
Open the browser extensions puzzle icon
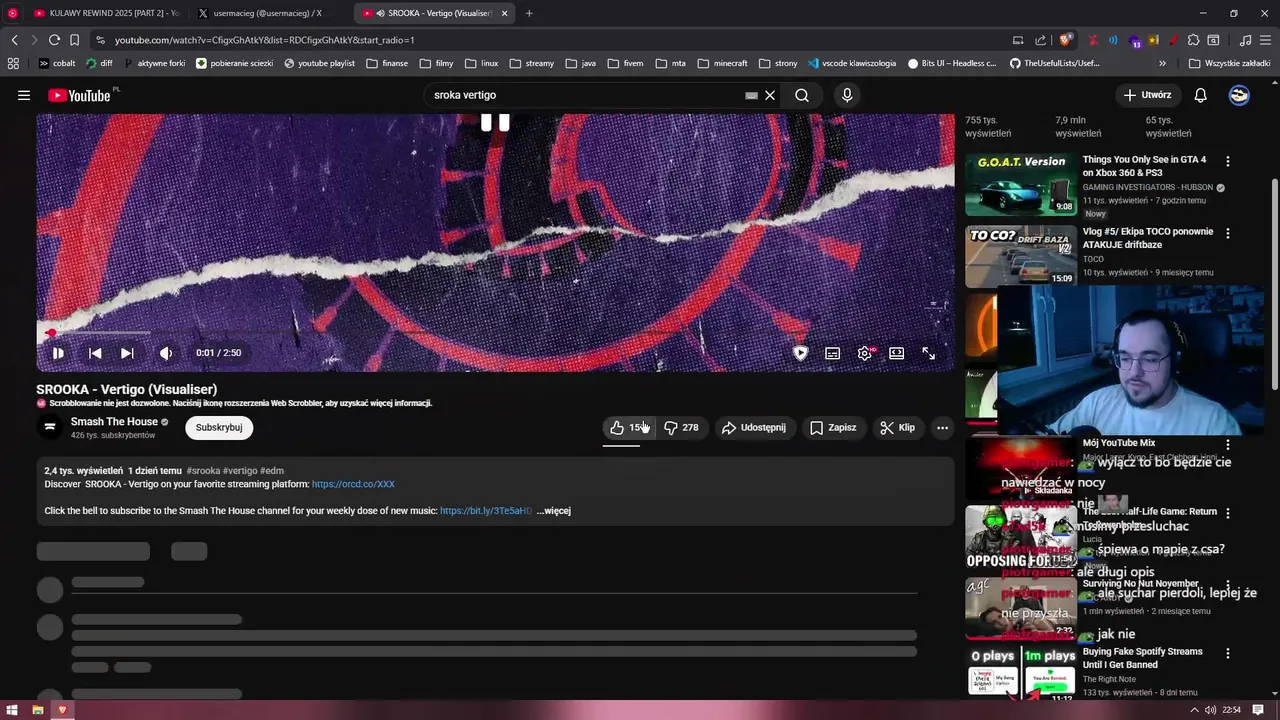tap(1193, 40)
